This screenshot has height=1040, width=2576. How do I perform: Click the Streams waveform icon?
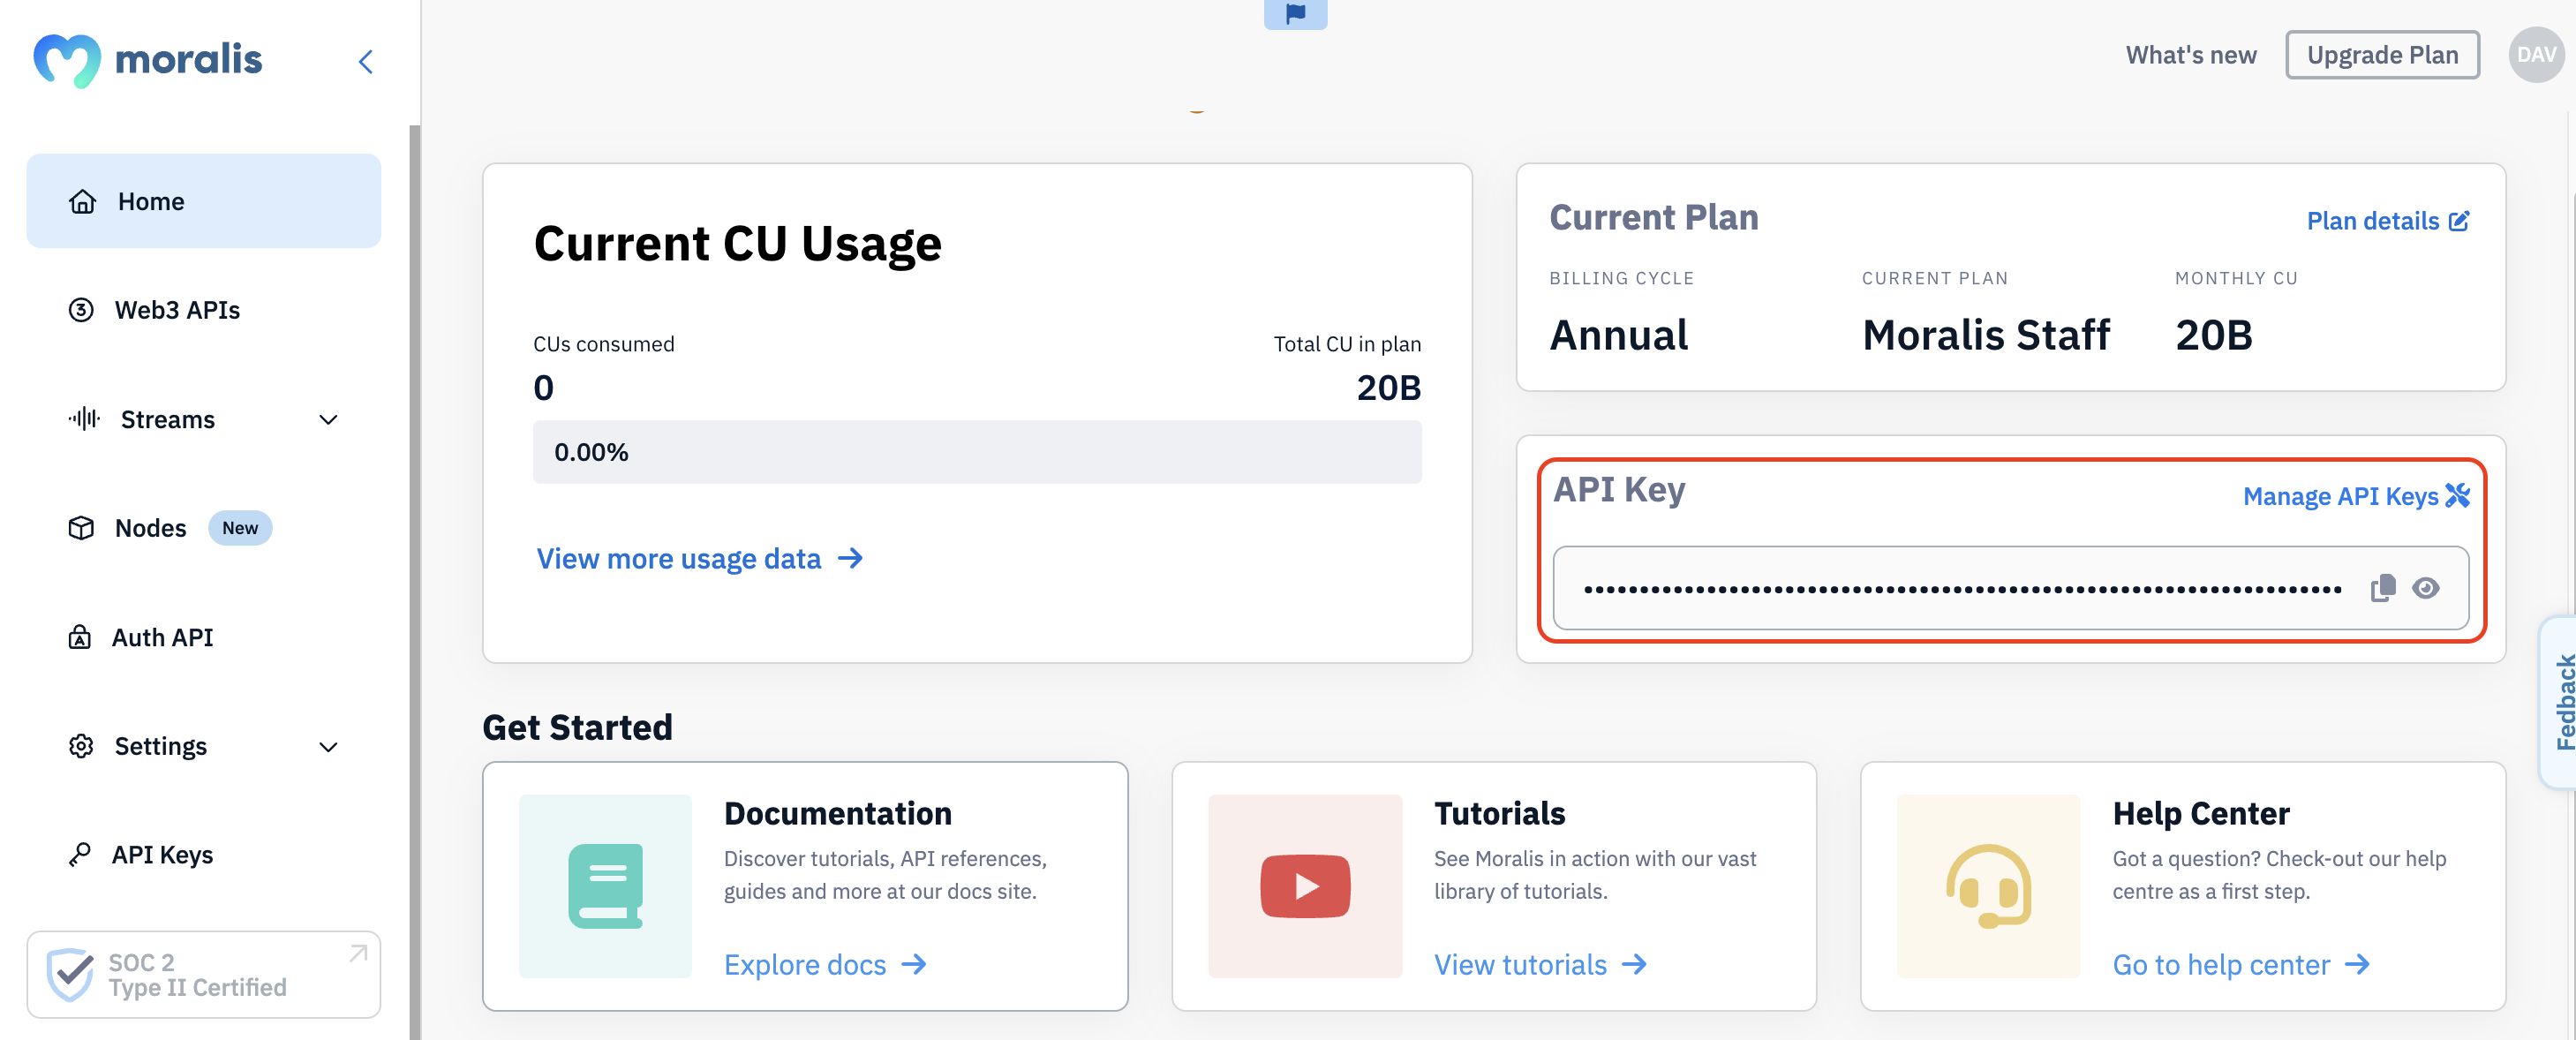[x=84, y=419]
